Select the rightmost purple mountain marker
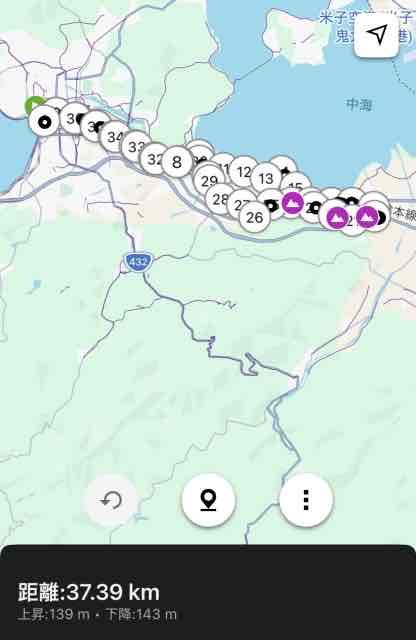The image size is (416, 640). click(367, 216)
